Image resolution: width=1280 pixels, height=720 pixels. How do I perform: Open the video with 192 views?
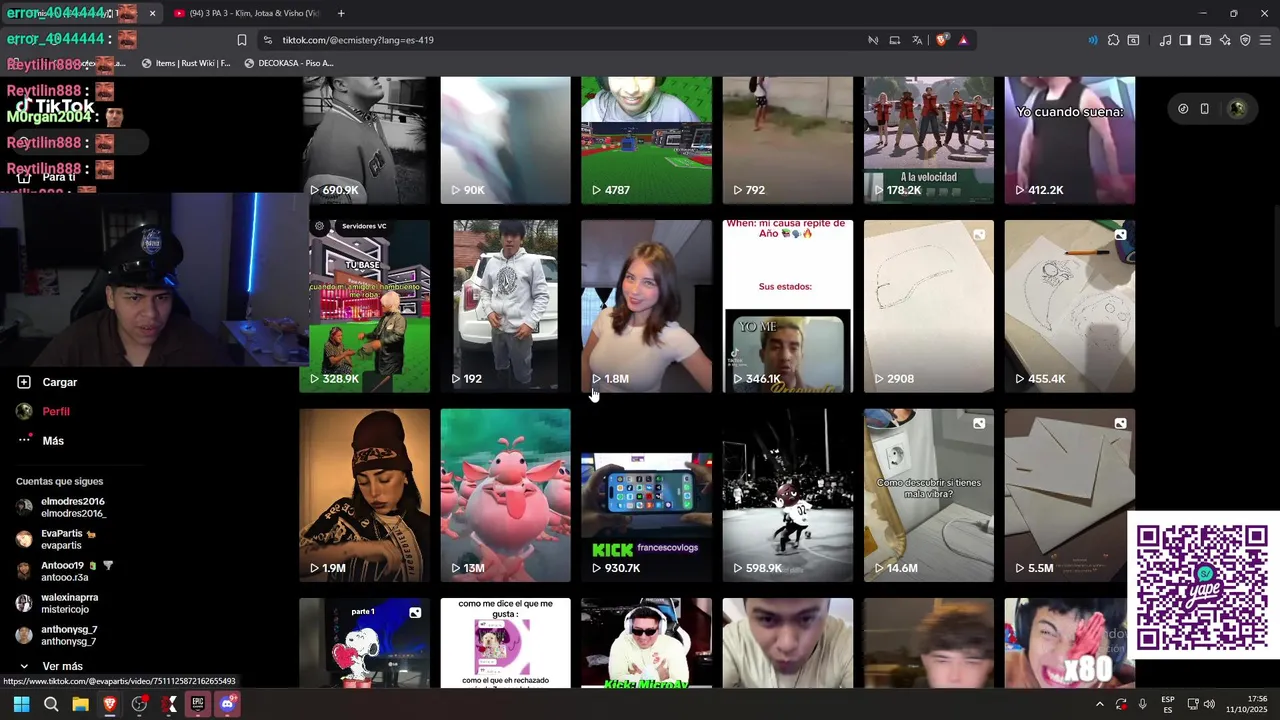coord(505,306)
